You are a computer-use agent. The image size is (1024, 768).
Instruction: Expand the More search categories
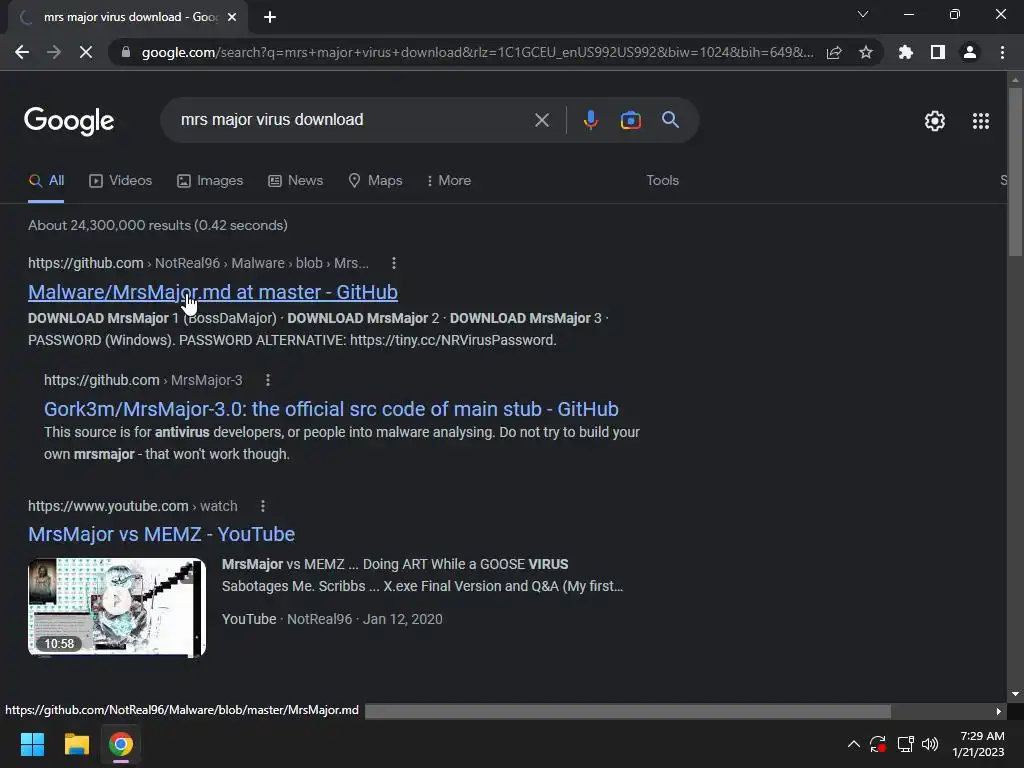(x=449, y=181)
